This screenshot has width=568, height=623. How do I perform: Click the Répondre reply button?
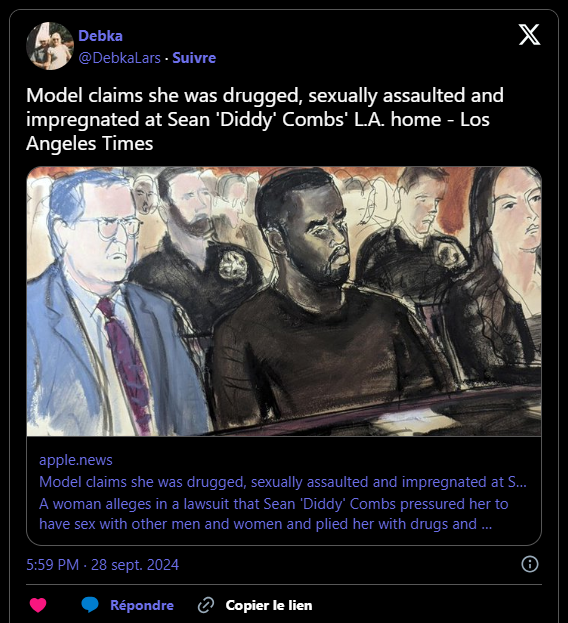click(x=142, y=605)
